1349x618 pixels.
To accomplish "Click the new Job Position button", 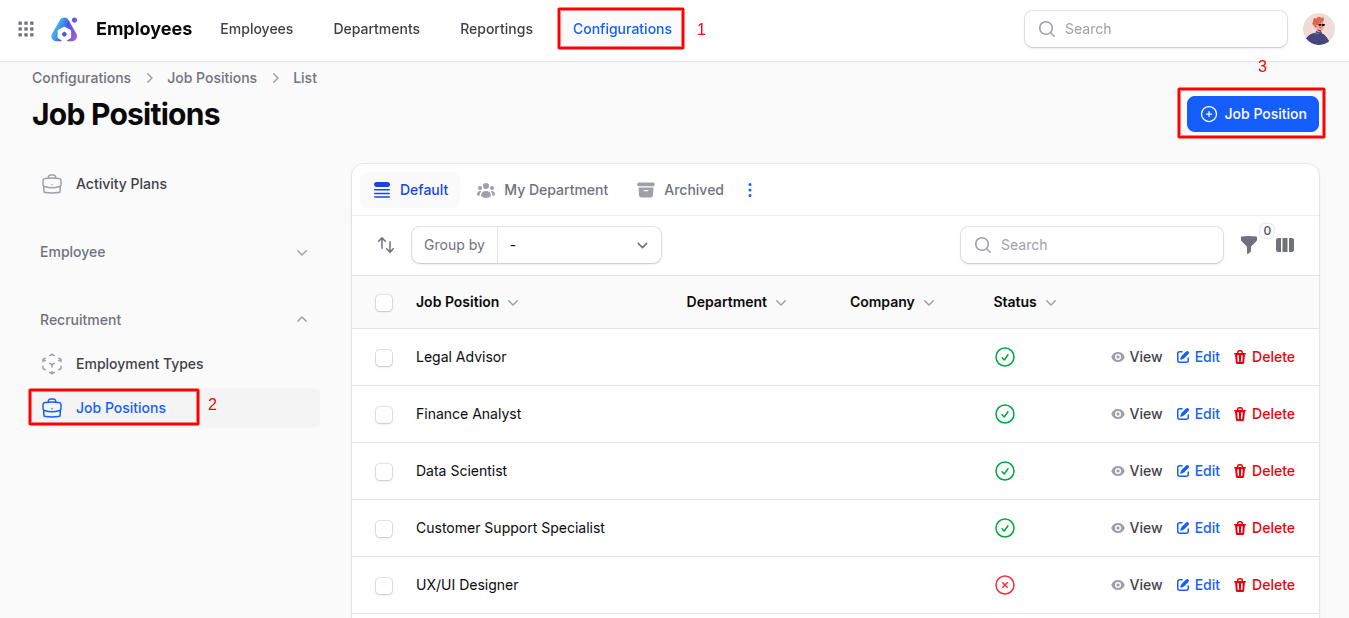I will point(1253,114).
